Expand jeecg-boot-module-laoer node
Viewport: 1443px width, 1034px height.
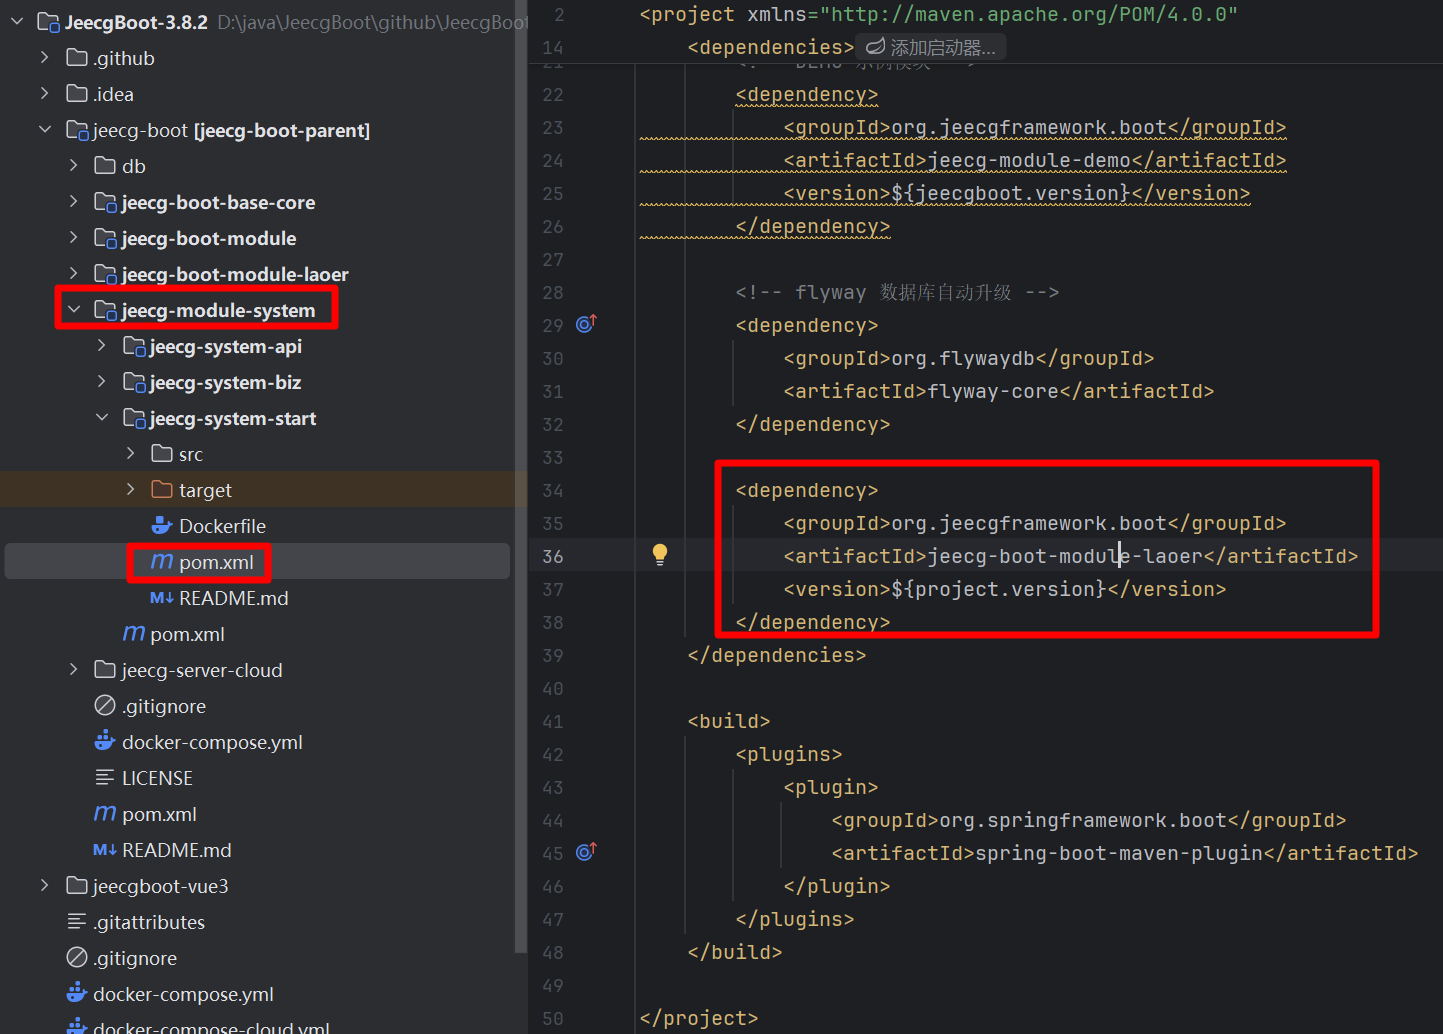(74, 273)
